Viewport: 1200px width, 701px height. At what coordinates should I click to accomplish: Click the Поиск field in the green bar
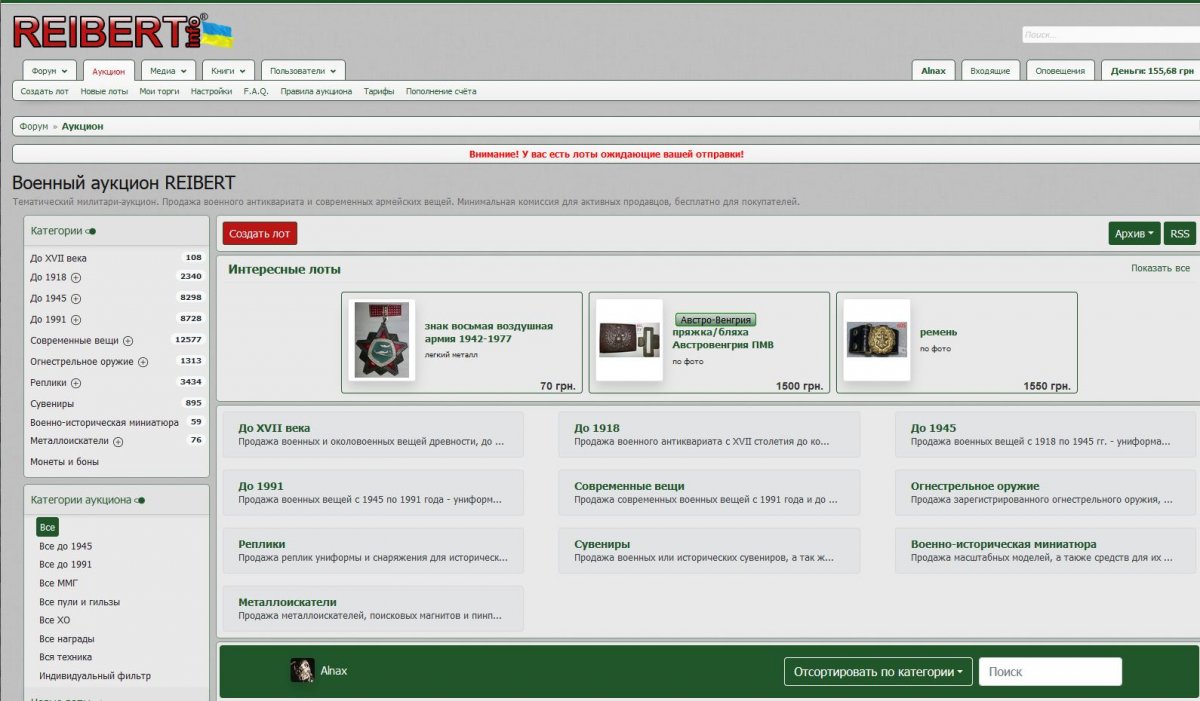click(x=1049, y=672)
